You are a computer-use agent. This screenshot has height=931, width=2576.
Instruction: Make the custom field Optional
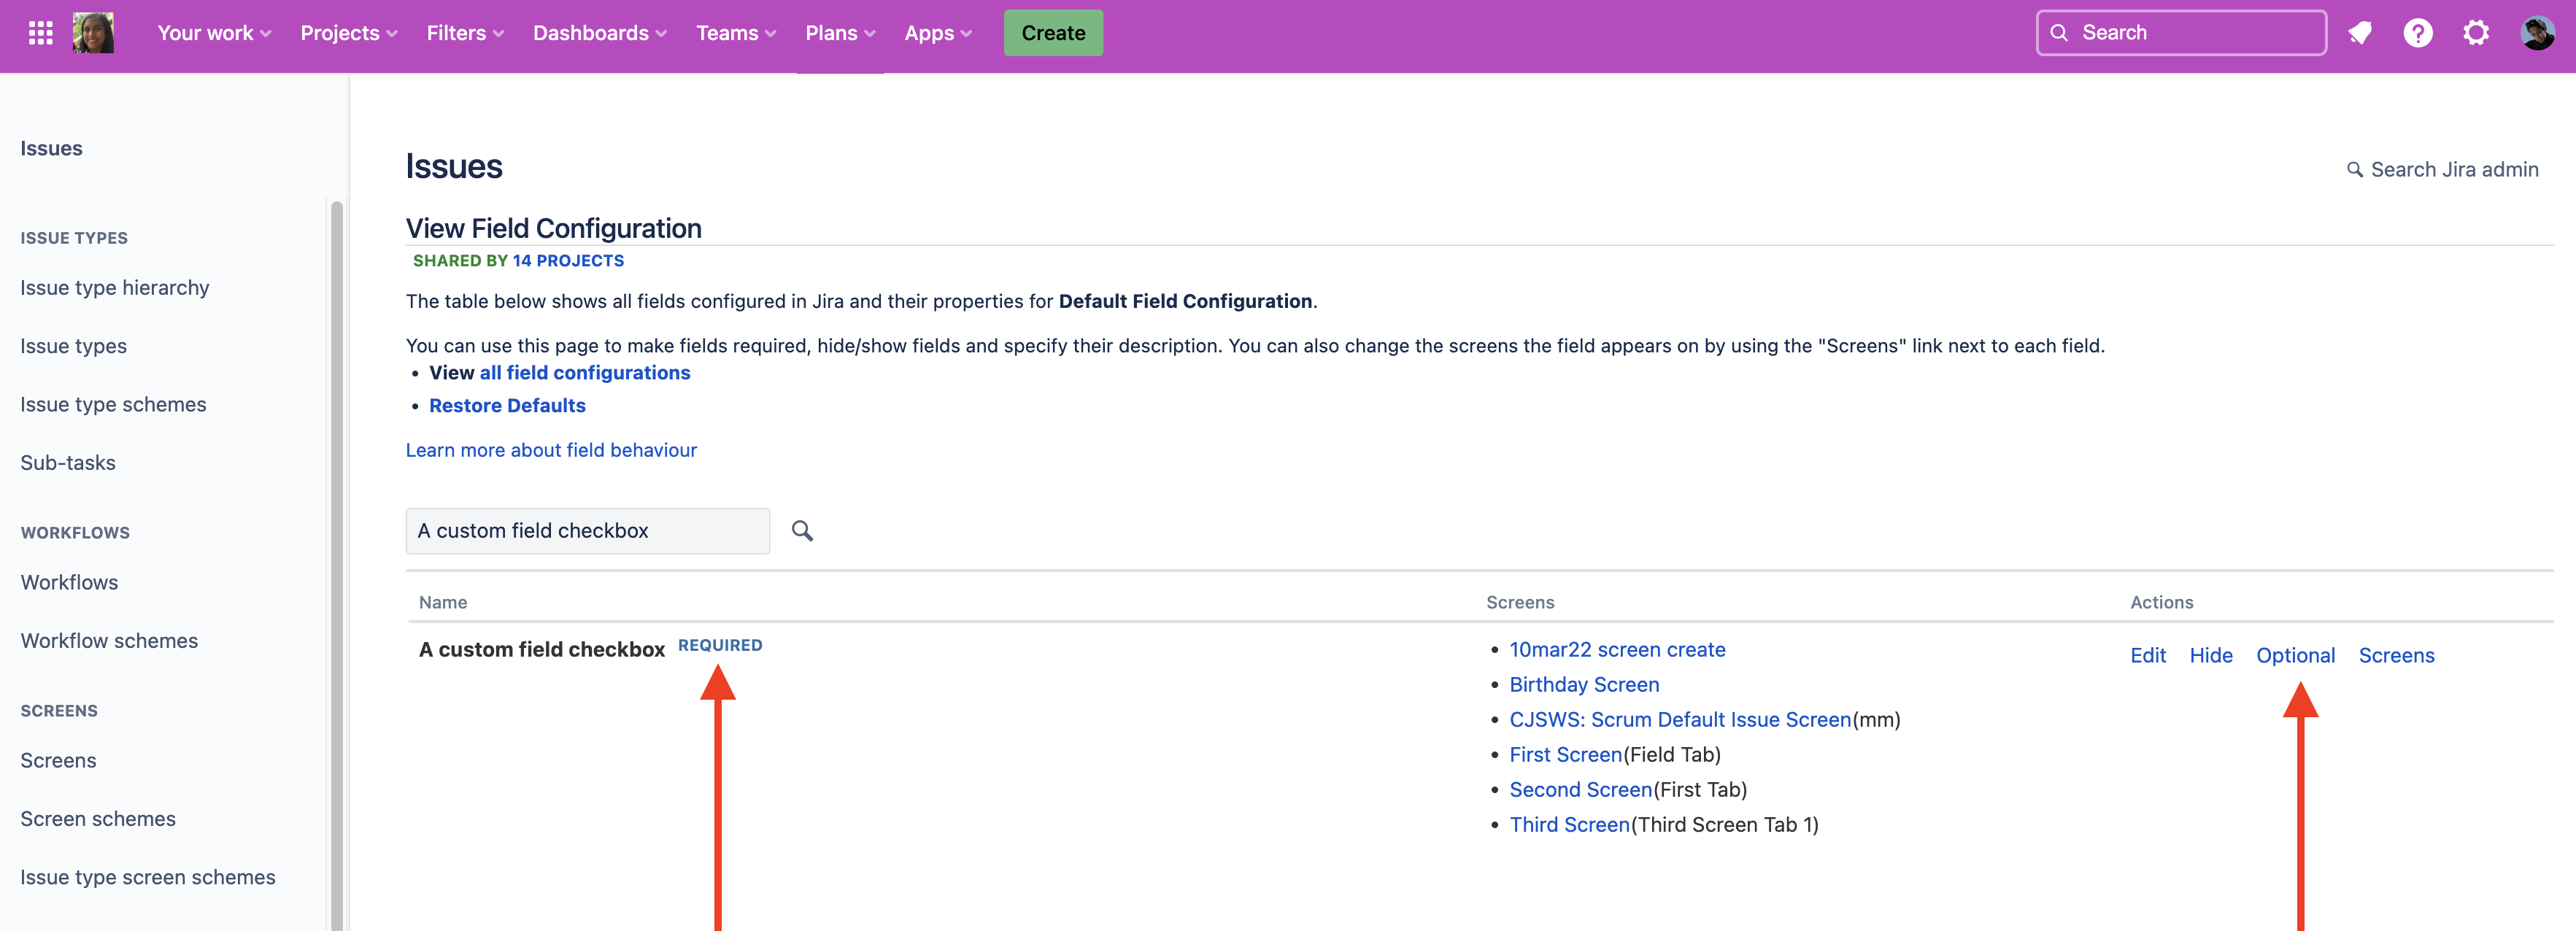click(x=2296, y=655)
